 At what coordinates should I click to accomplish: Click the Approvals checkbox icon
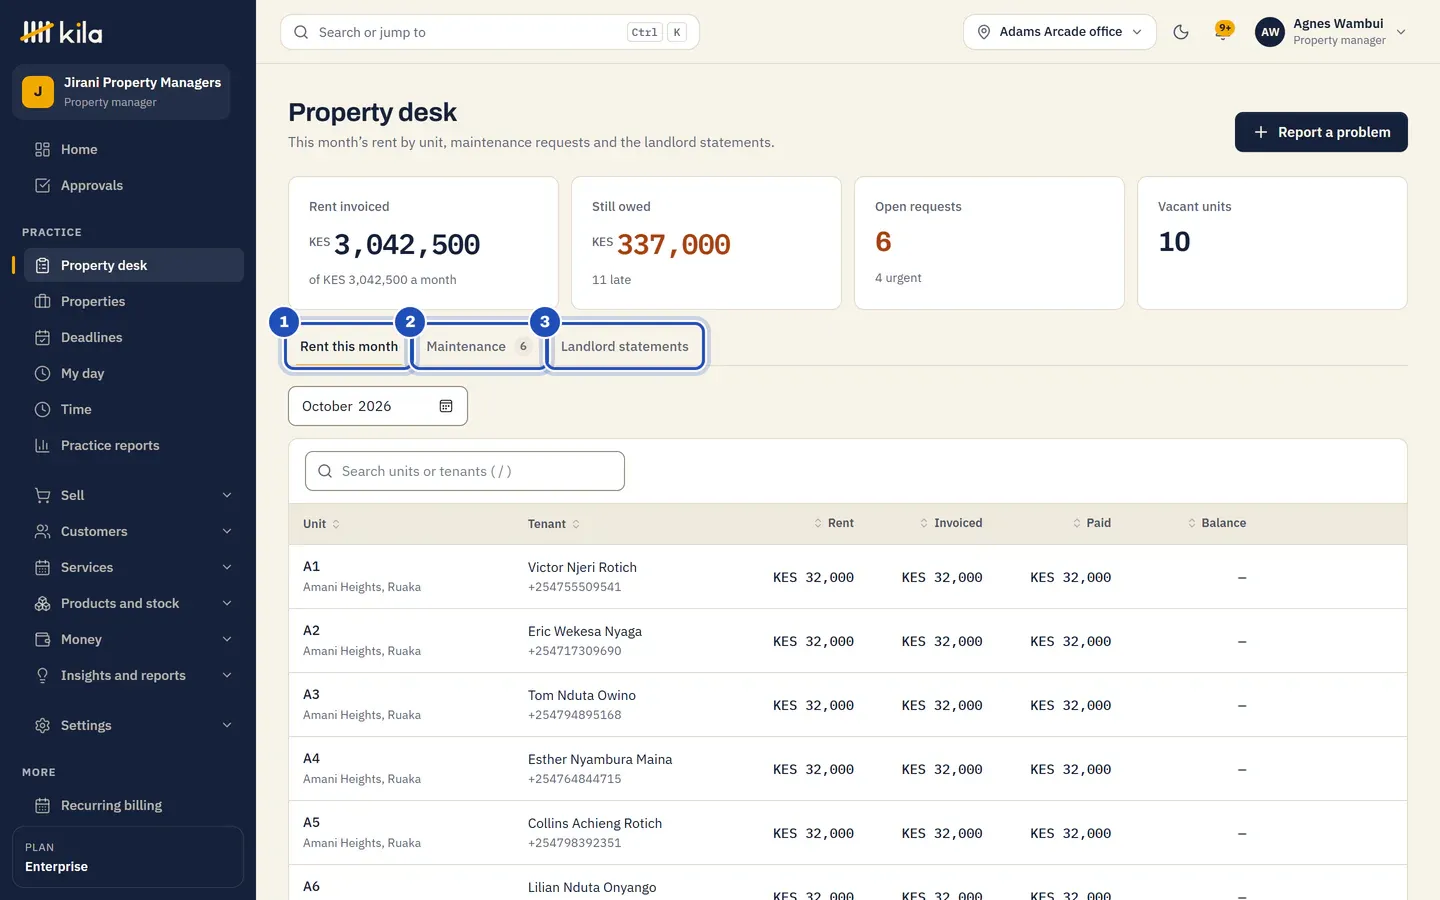point(42,185)
